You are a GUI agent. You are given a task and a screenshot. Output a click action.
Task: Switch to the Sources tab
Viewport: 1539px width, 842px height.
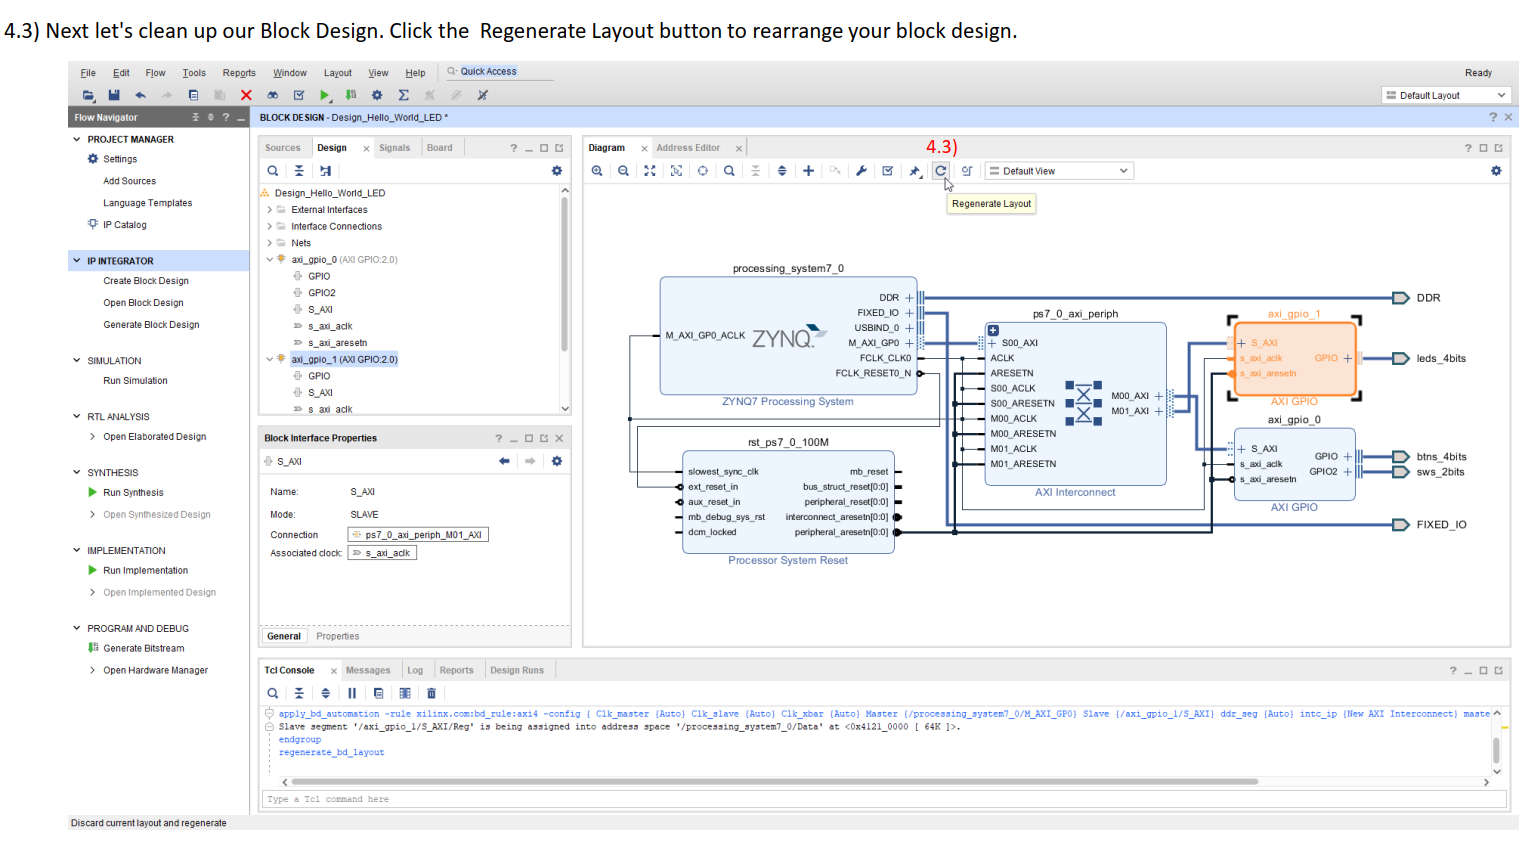coord(282,148)
